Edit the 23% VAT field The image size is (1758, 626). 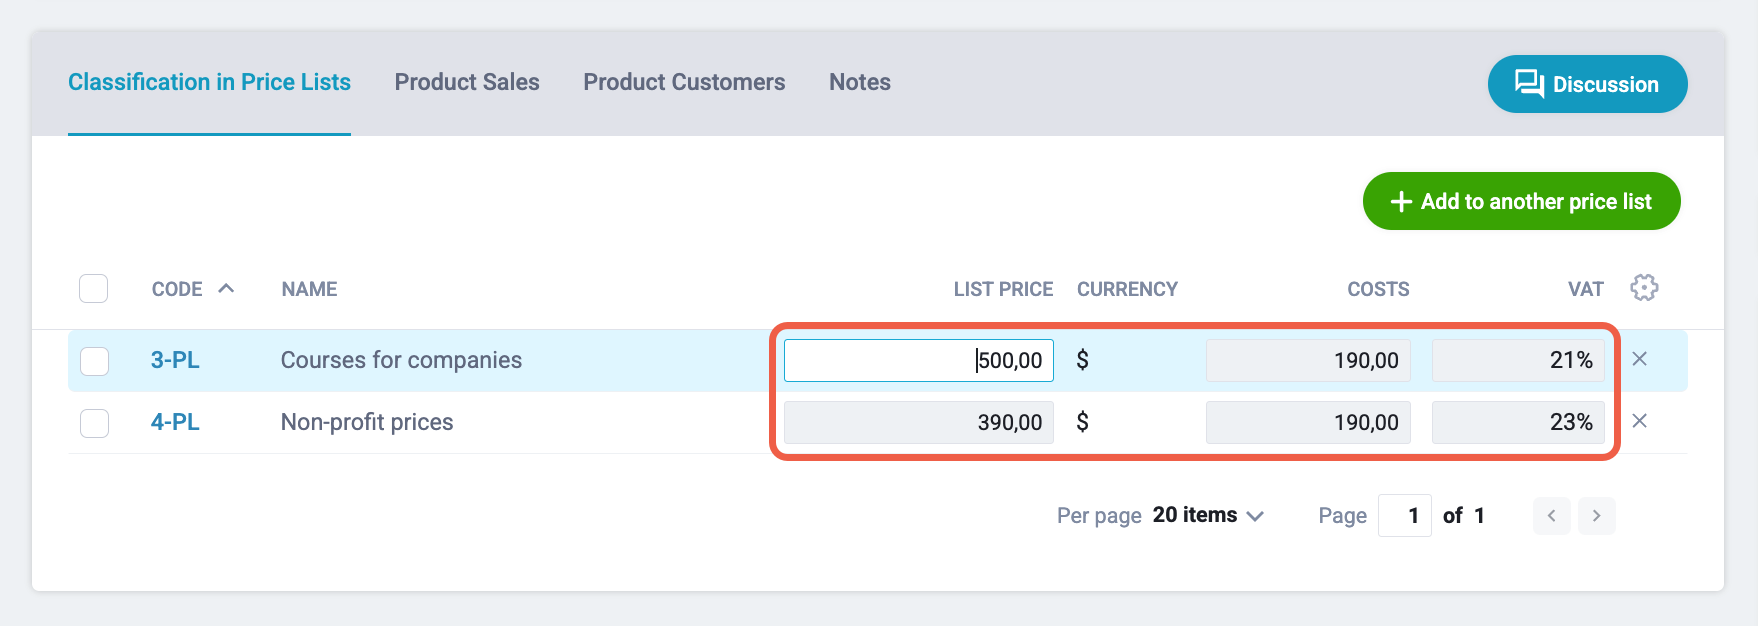(x=1518, y=422)
